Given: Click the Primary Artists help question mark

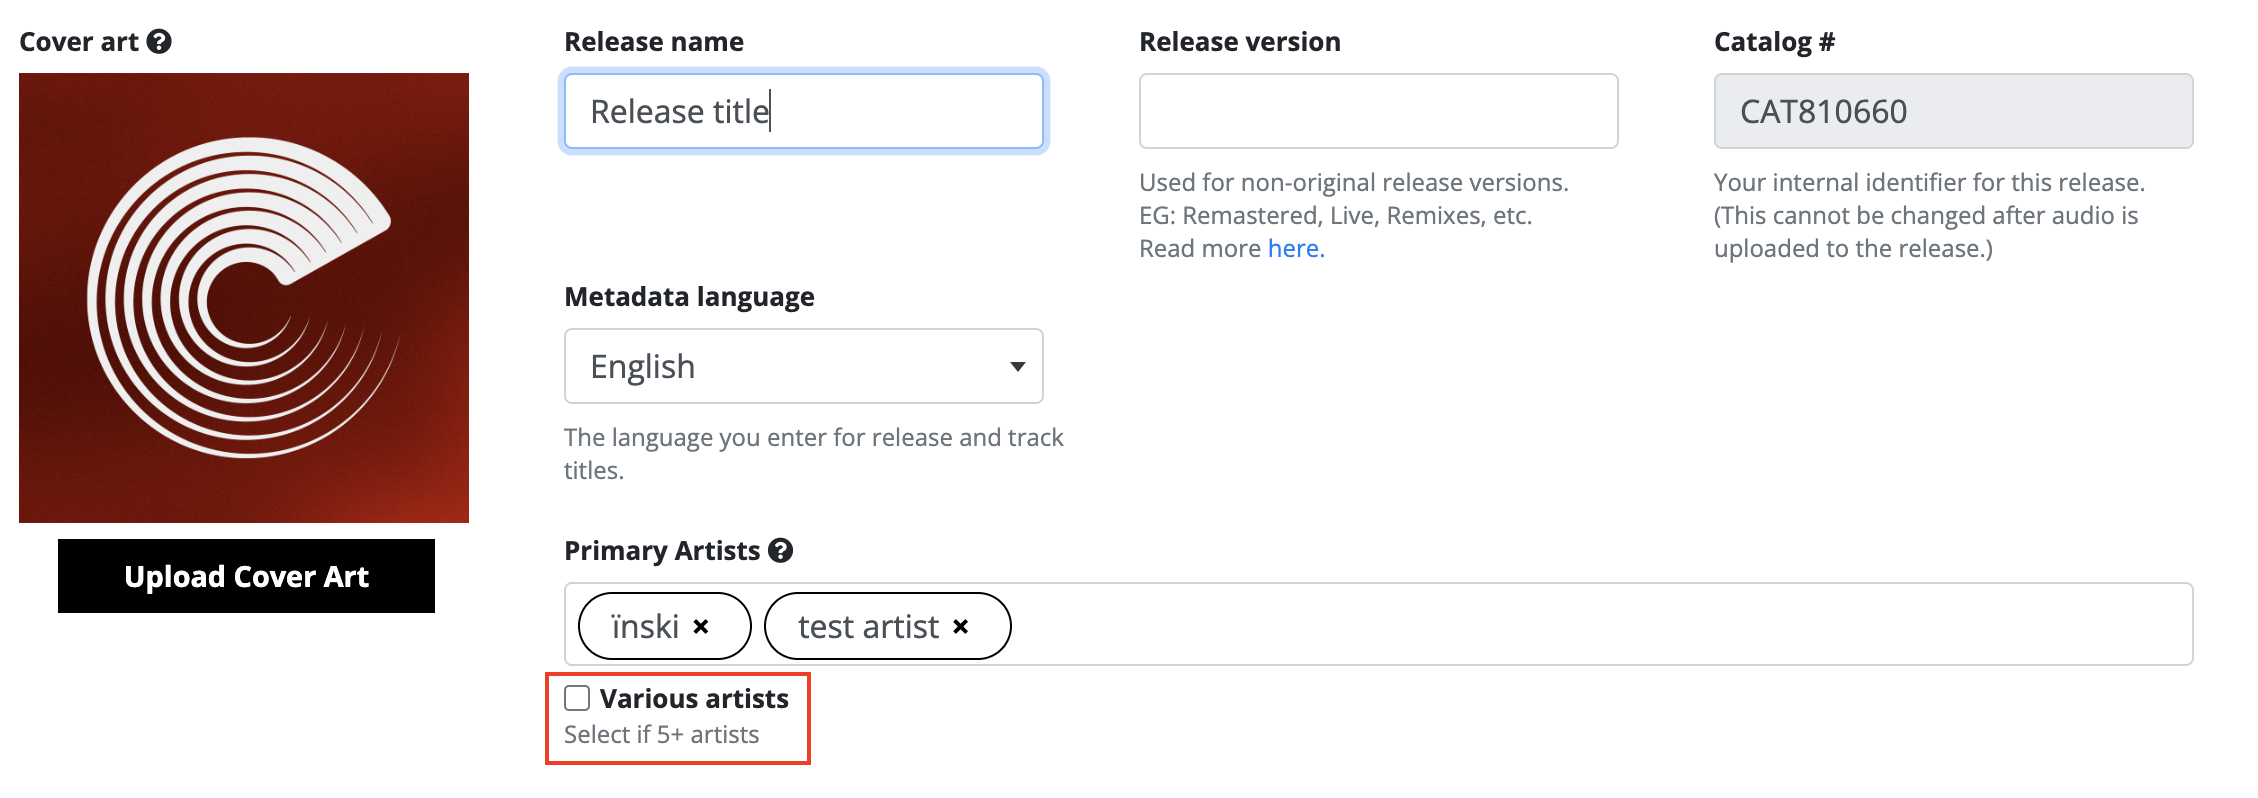Looking at the screenshot, I should click(781, 551).
